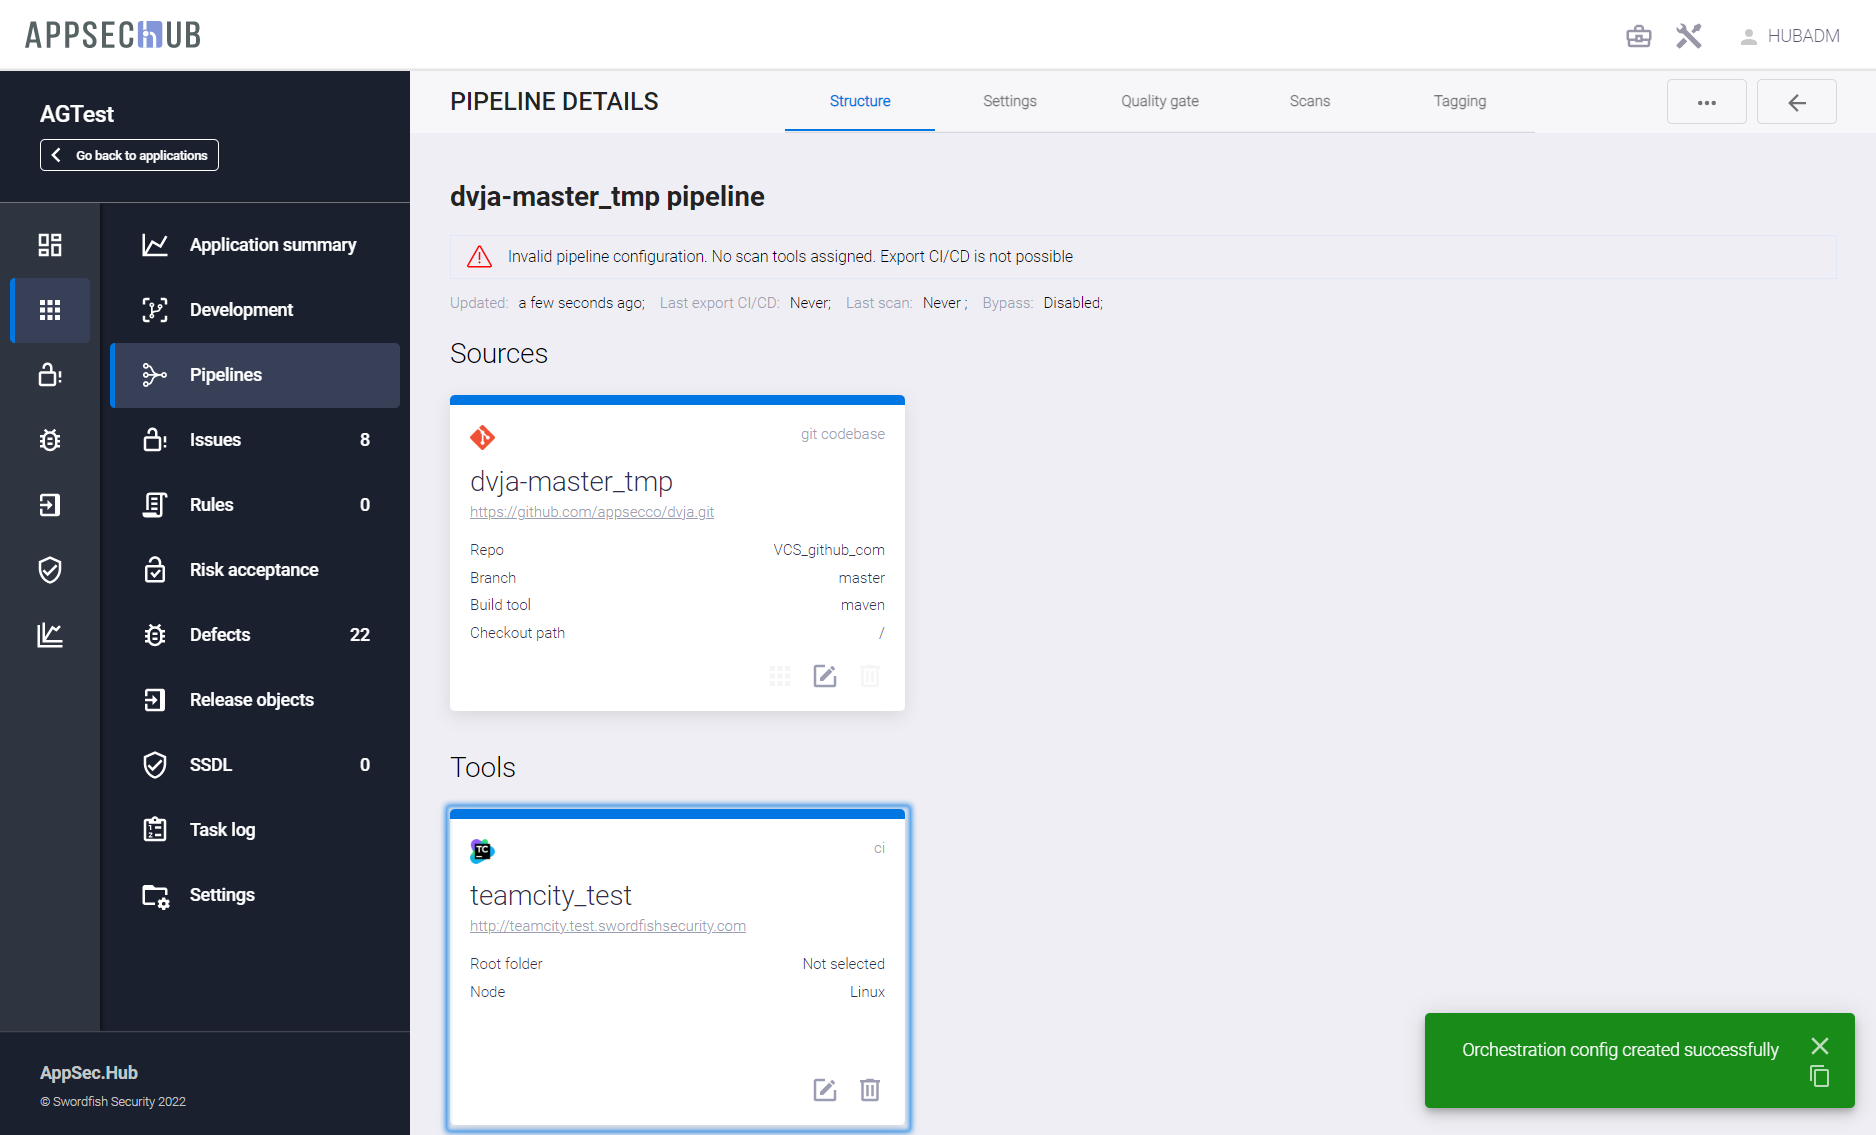Edit the teamcity_test tool card

click(824, 1090)
